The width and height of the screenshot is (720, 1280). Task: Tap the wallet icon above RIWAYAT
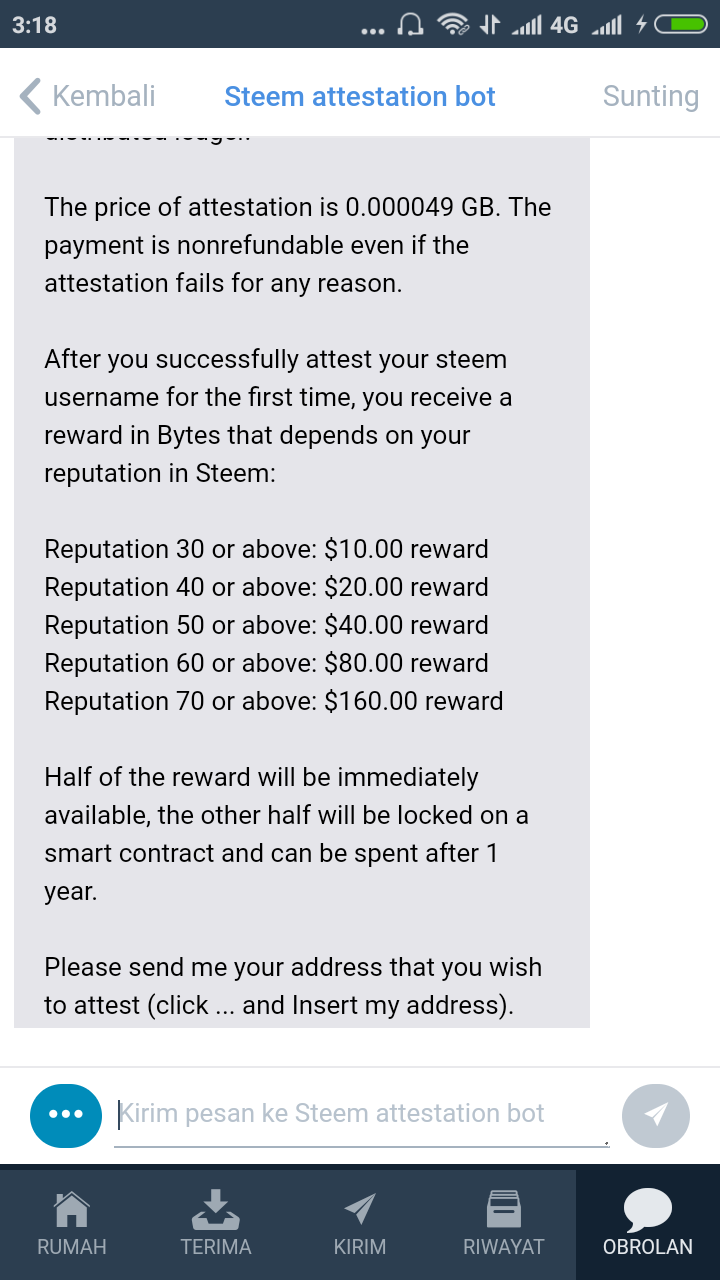[503, 1209]
